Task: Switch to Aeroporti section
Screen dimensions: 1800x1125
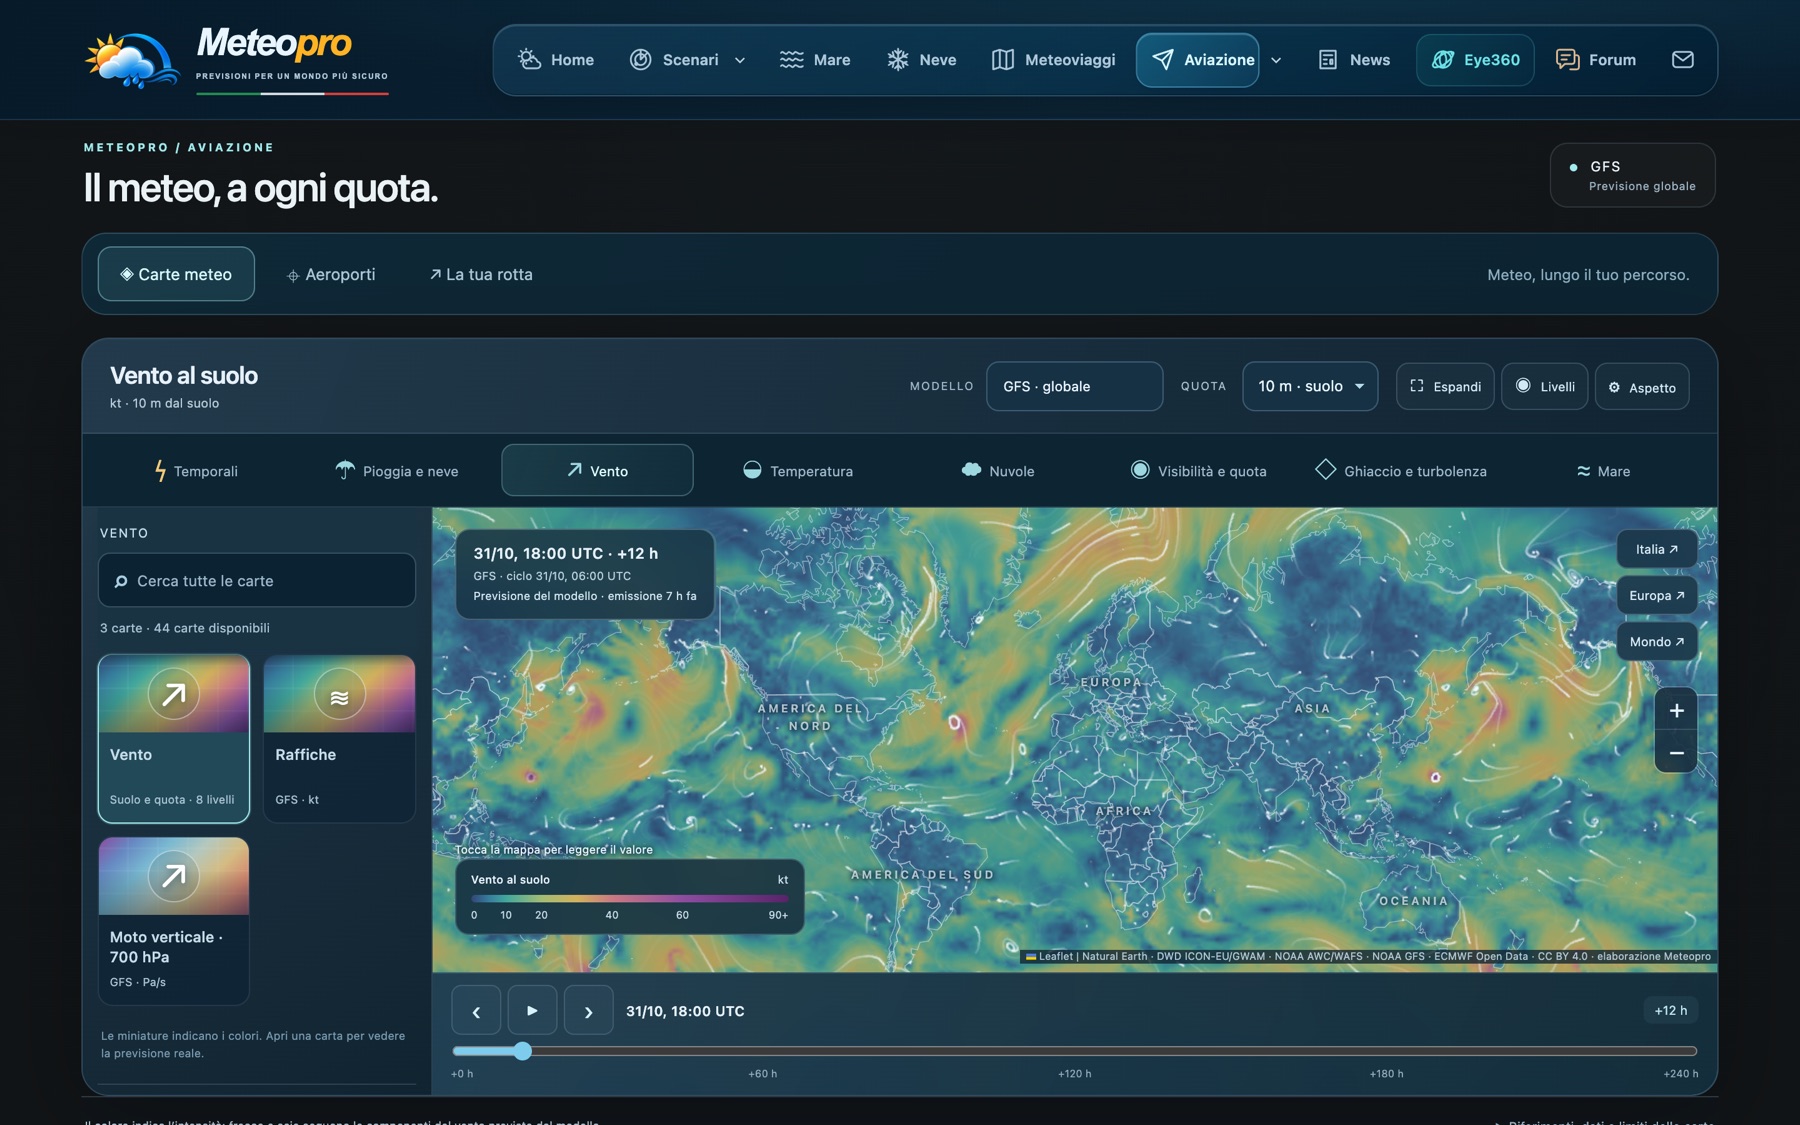Action: pyautogui.click(x=331, y=274)
